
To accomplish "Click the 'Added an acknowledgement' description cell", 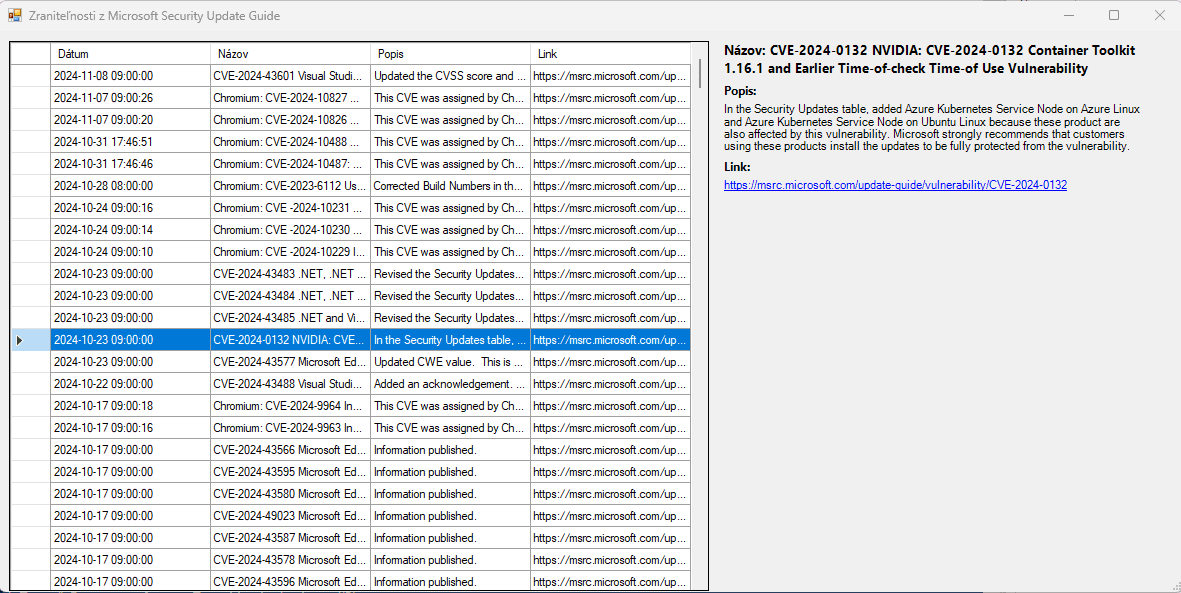I will (x=450, y=384).
